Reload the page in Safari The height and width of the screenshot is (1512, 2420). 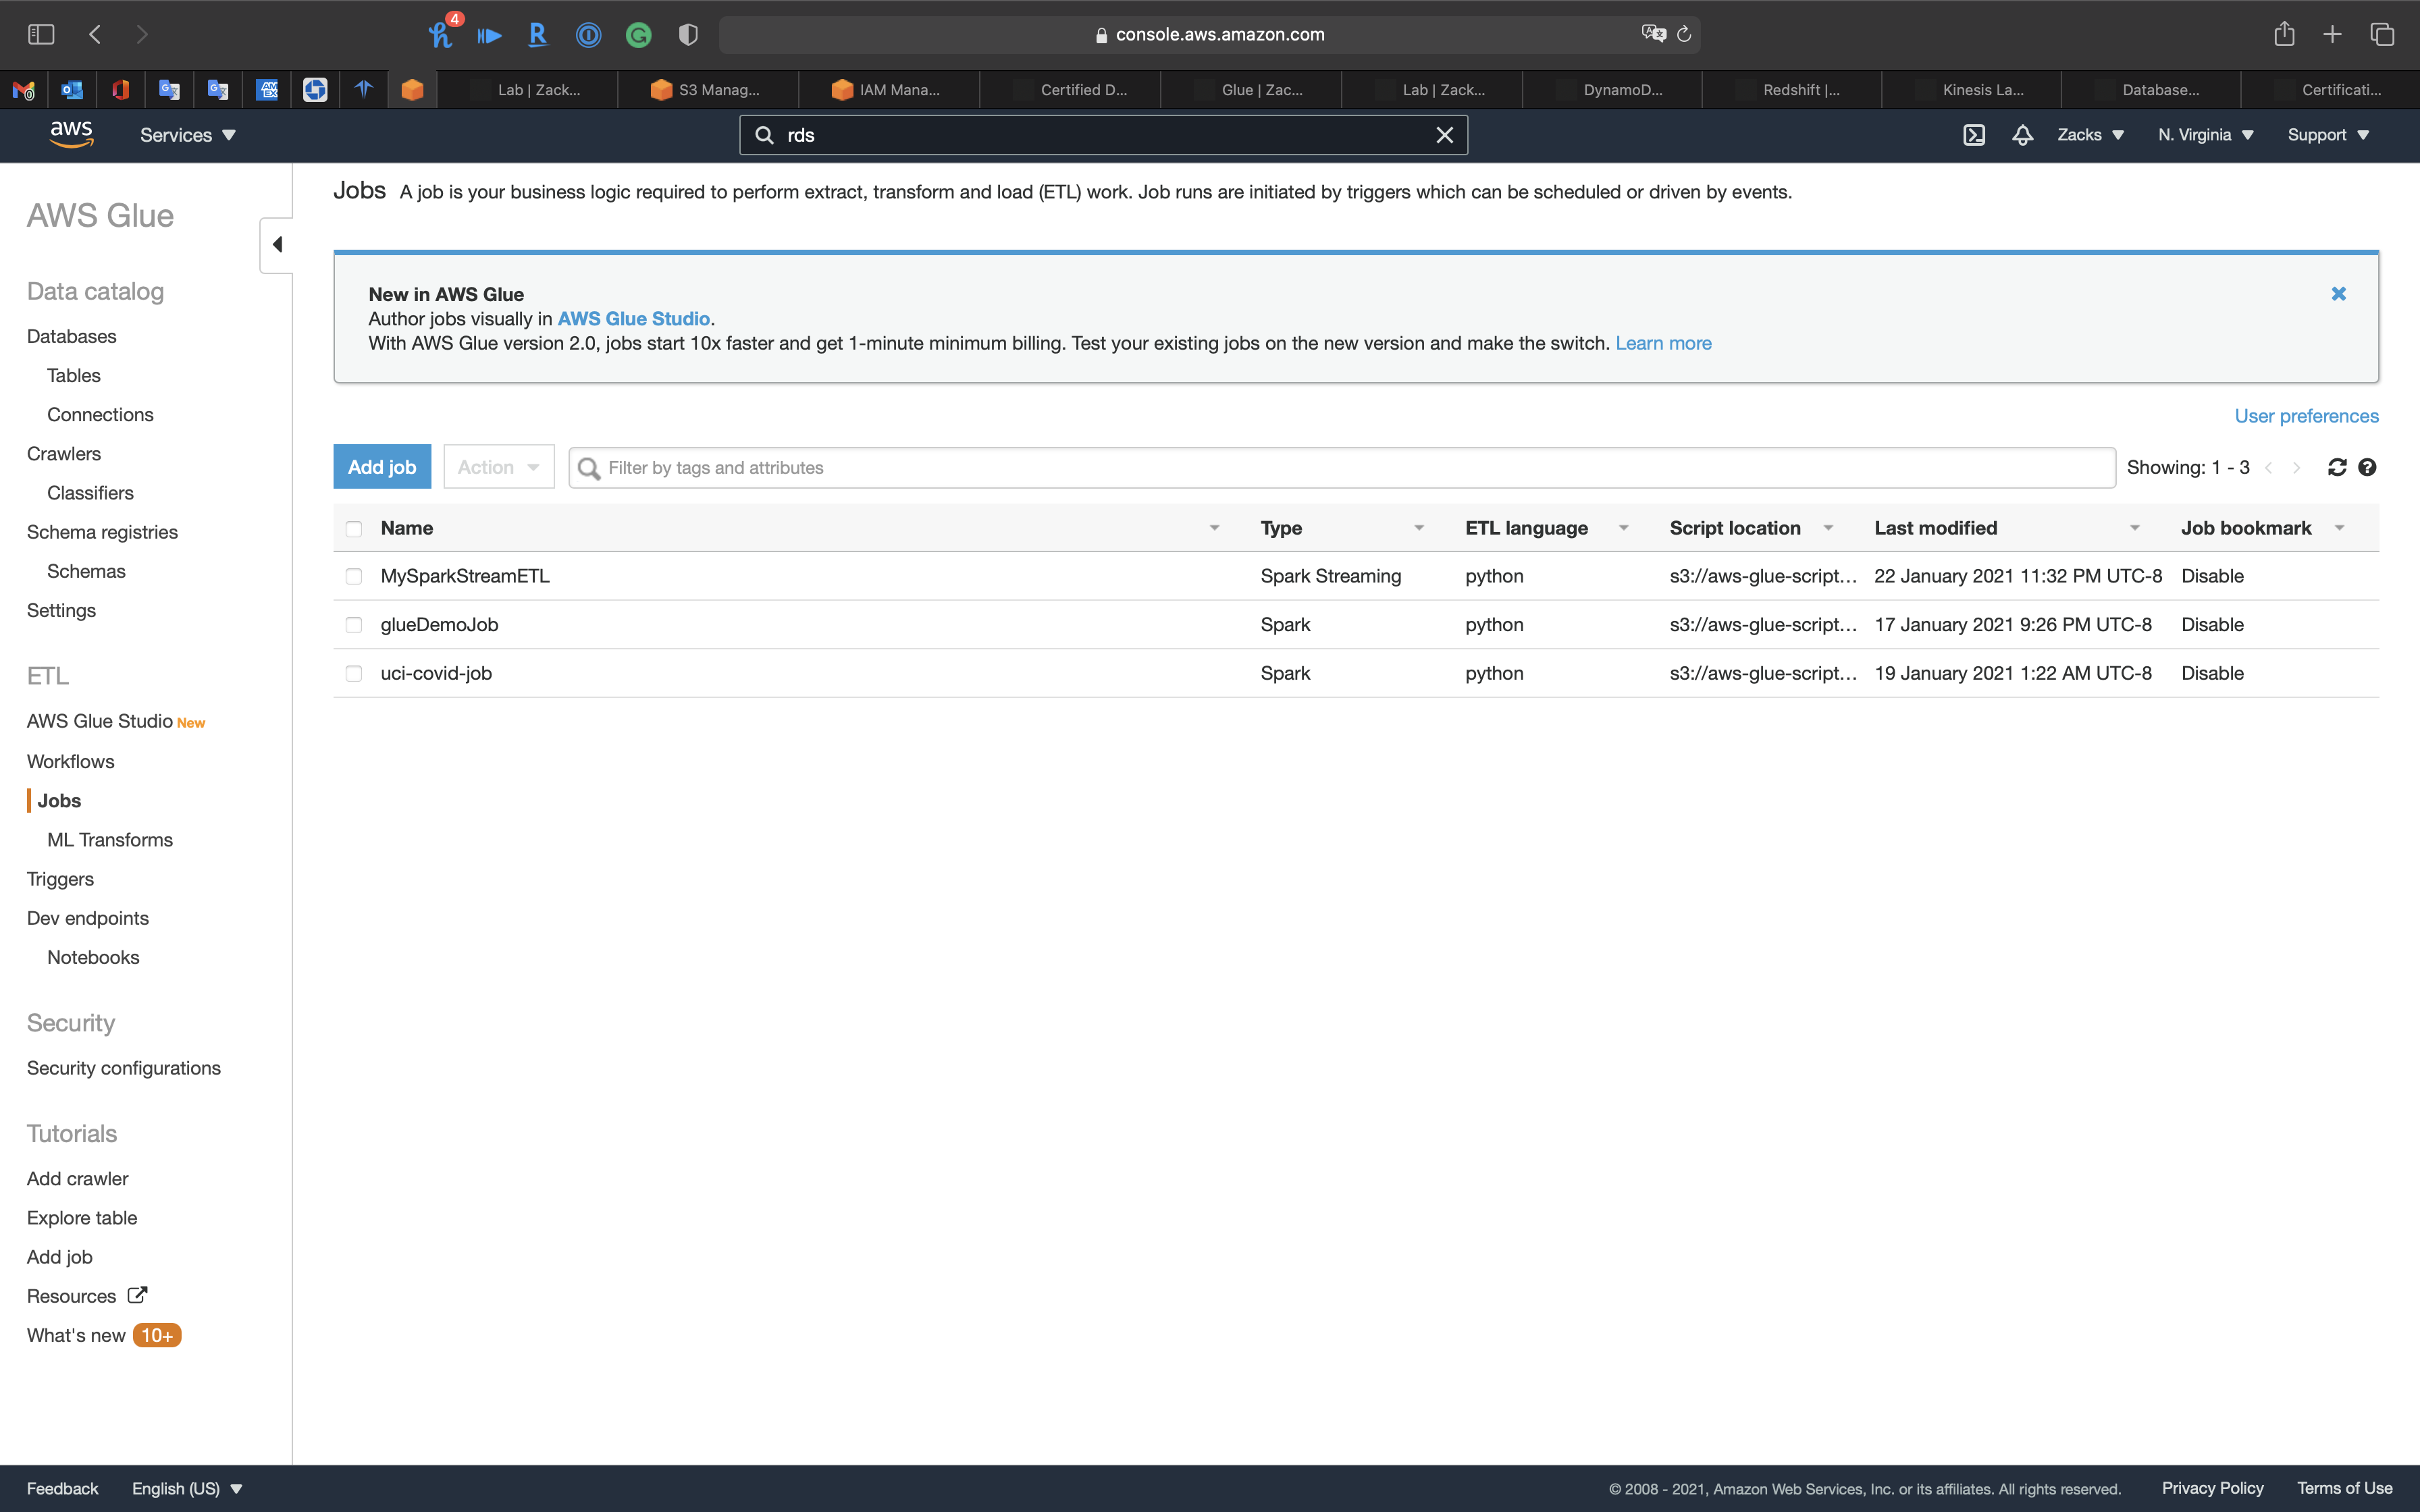(x=1684, y=34)
